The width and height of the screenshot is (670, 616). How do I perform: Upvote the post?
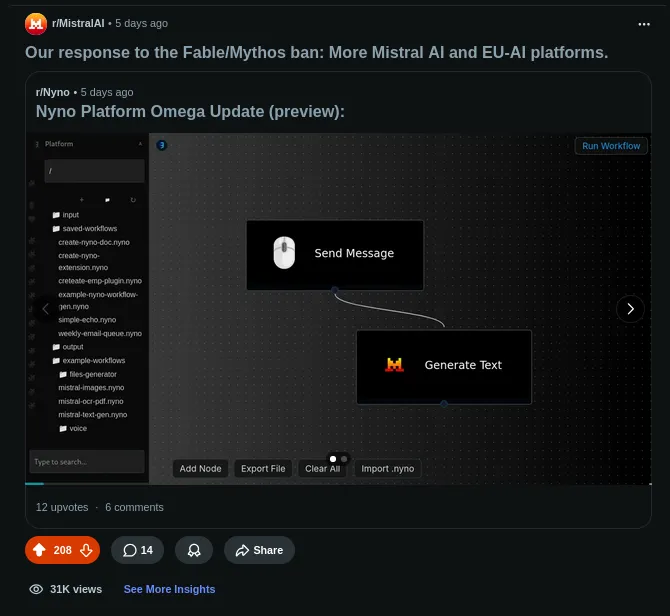(39, 550)
